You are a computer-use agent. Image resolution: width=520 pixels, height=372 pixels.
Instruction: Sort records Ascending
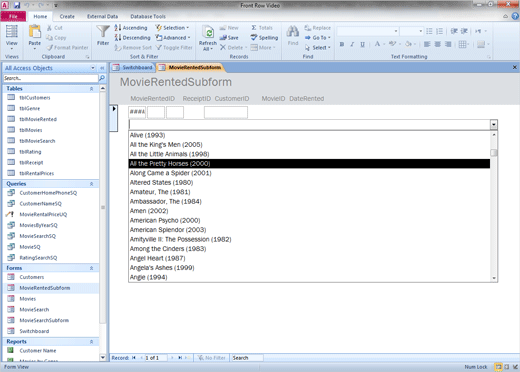(131, 28)
